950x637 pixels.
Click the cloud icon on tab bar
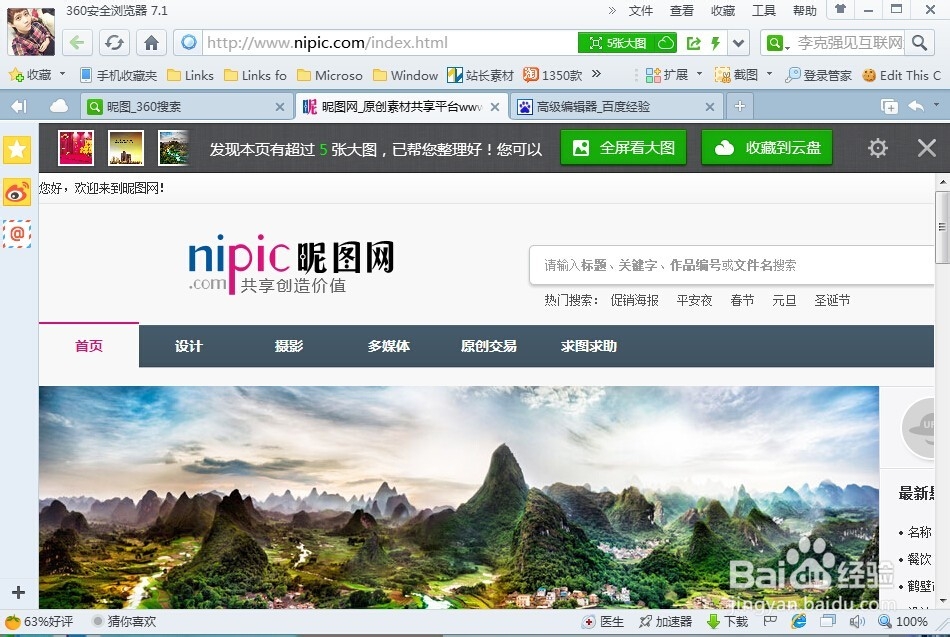pos(59,107)
